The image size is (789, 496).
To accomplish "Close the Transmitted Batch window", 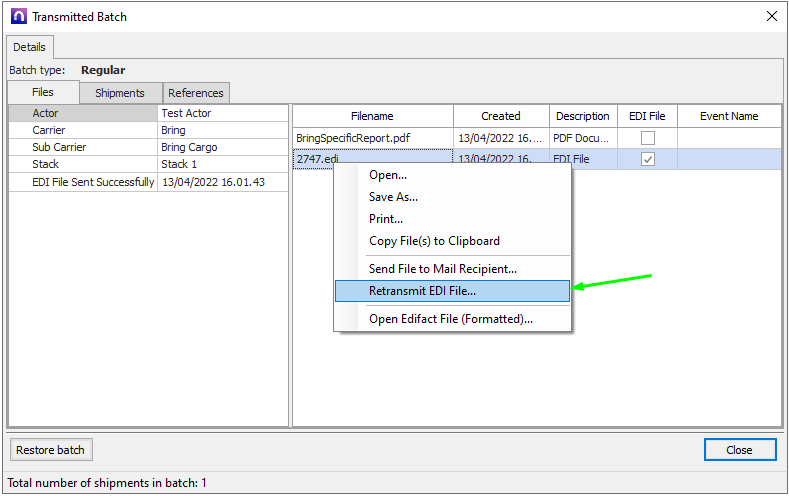I will tap(770, 17).
